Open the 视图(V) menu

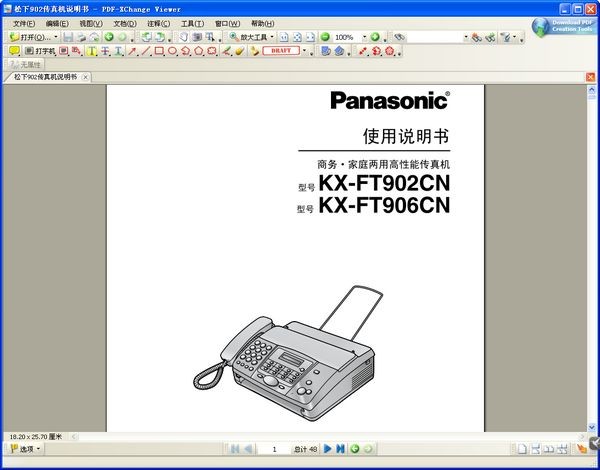91,24
